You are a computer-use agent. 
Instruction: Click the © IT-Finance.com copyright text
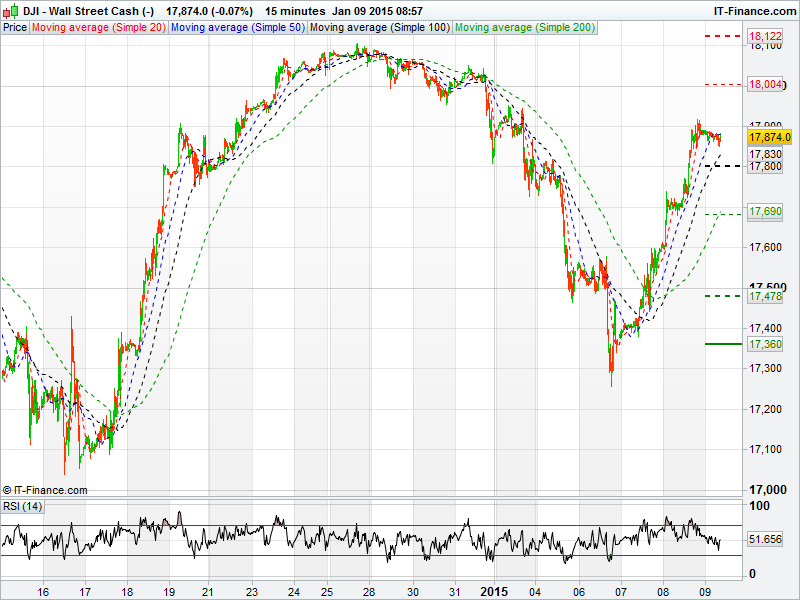[x=45, y=490]
